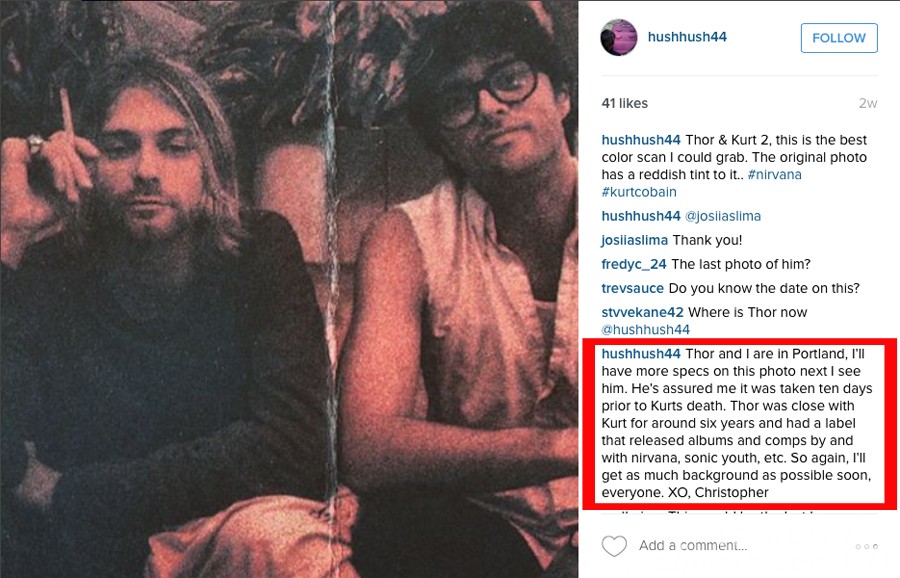Open hushhush44 profile avatar picture

point(619,37)
